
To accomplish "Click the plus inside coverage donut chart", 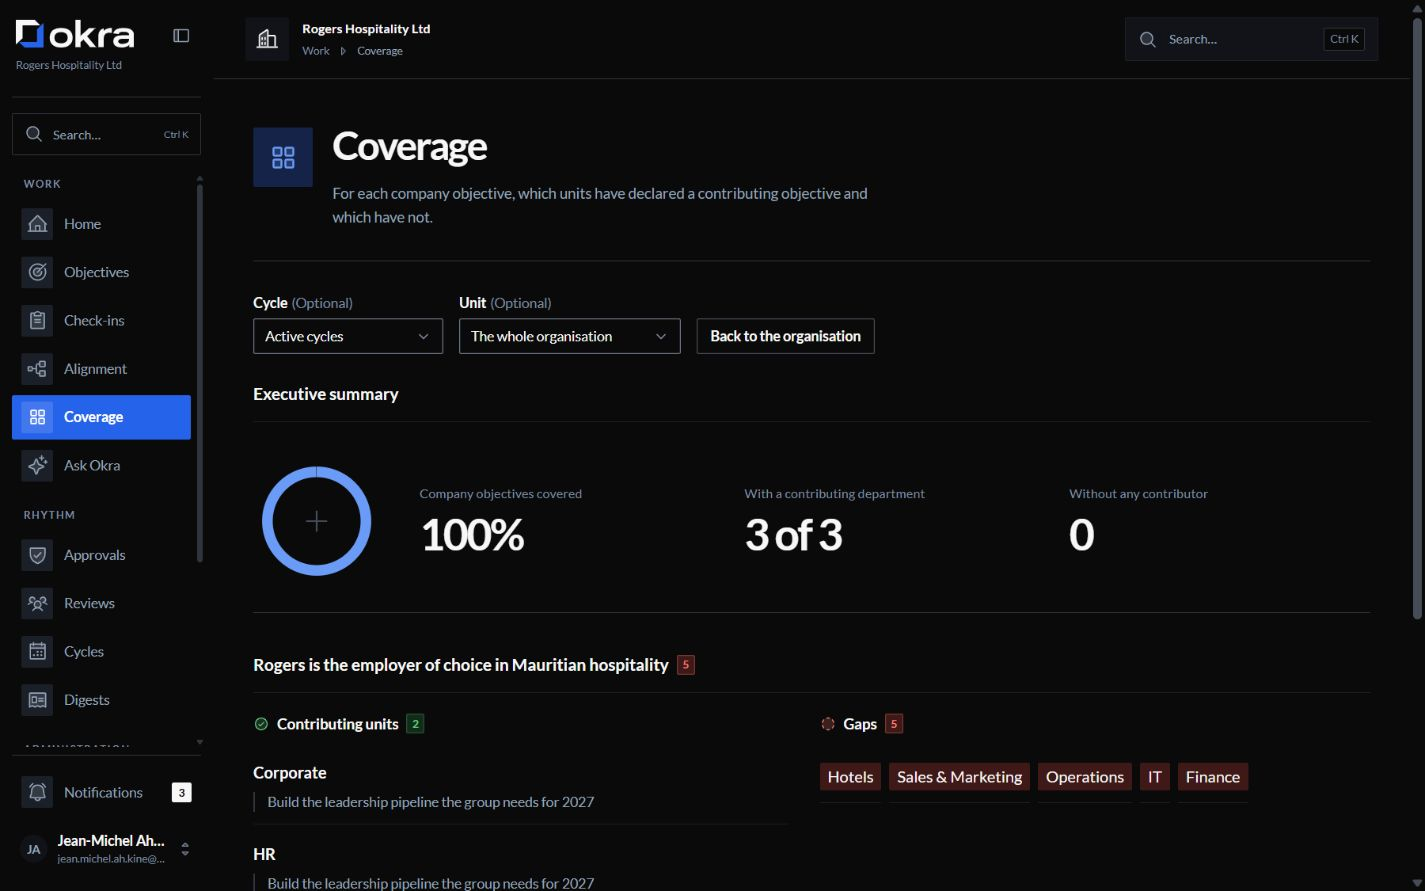I will (x=316, y=521).
